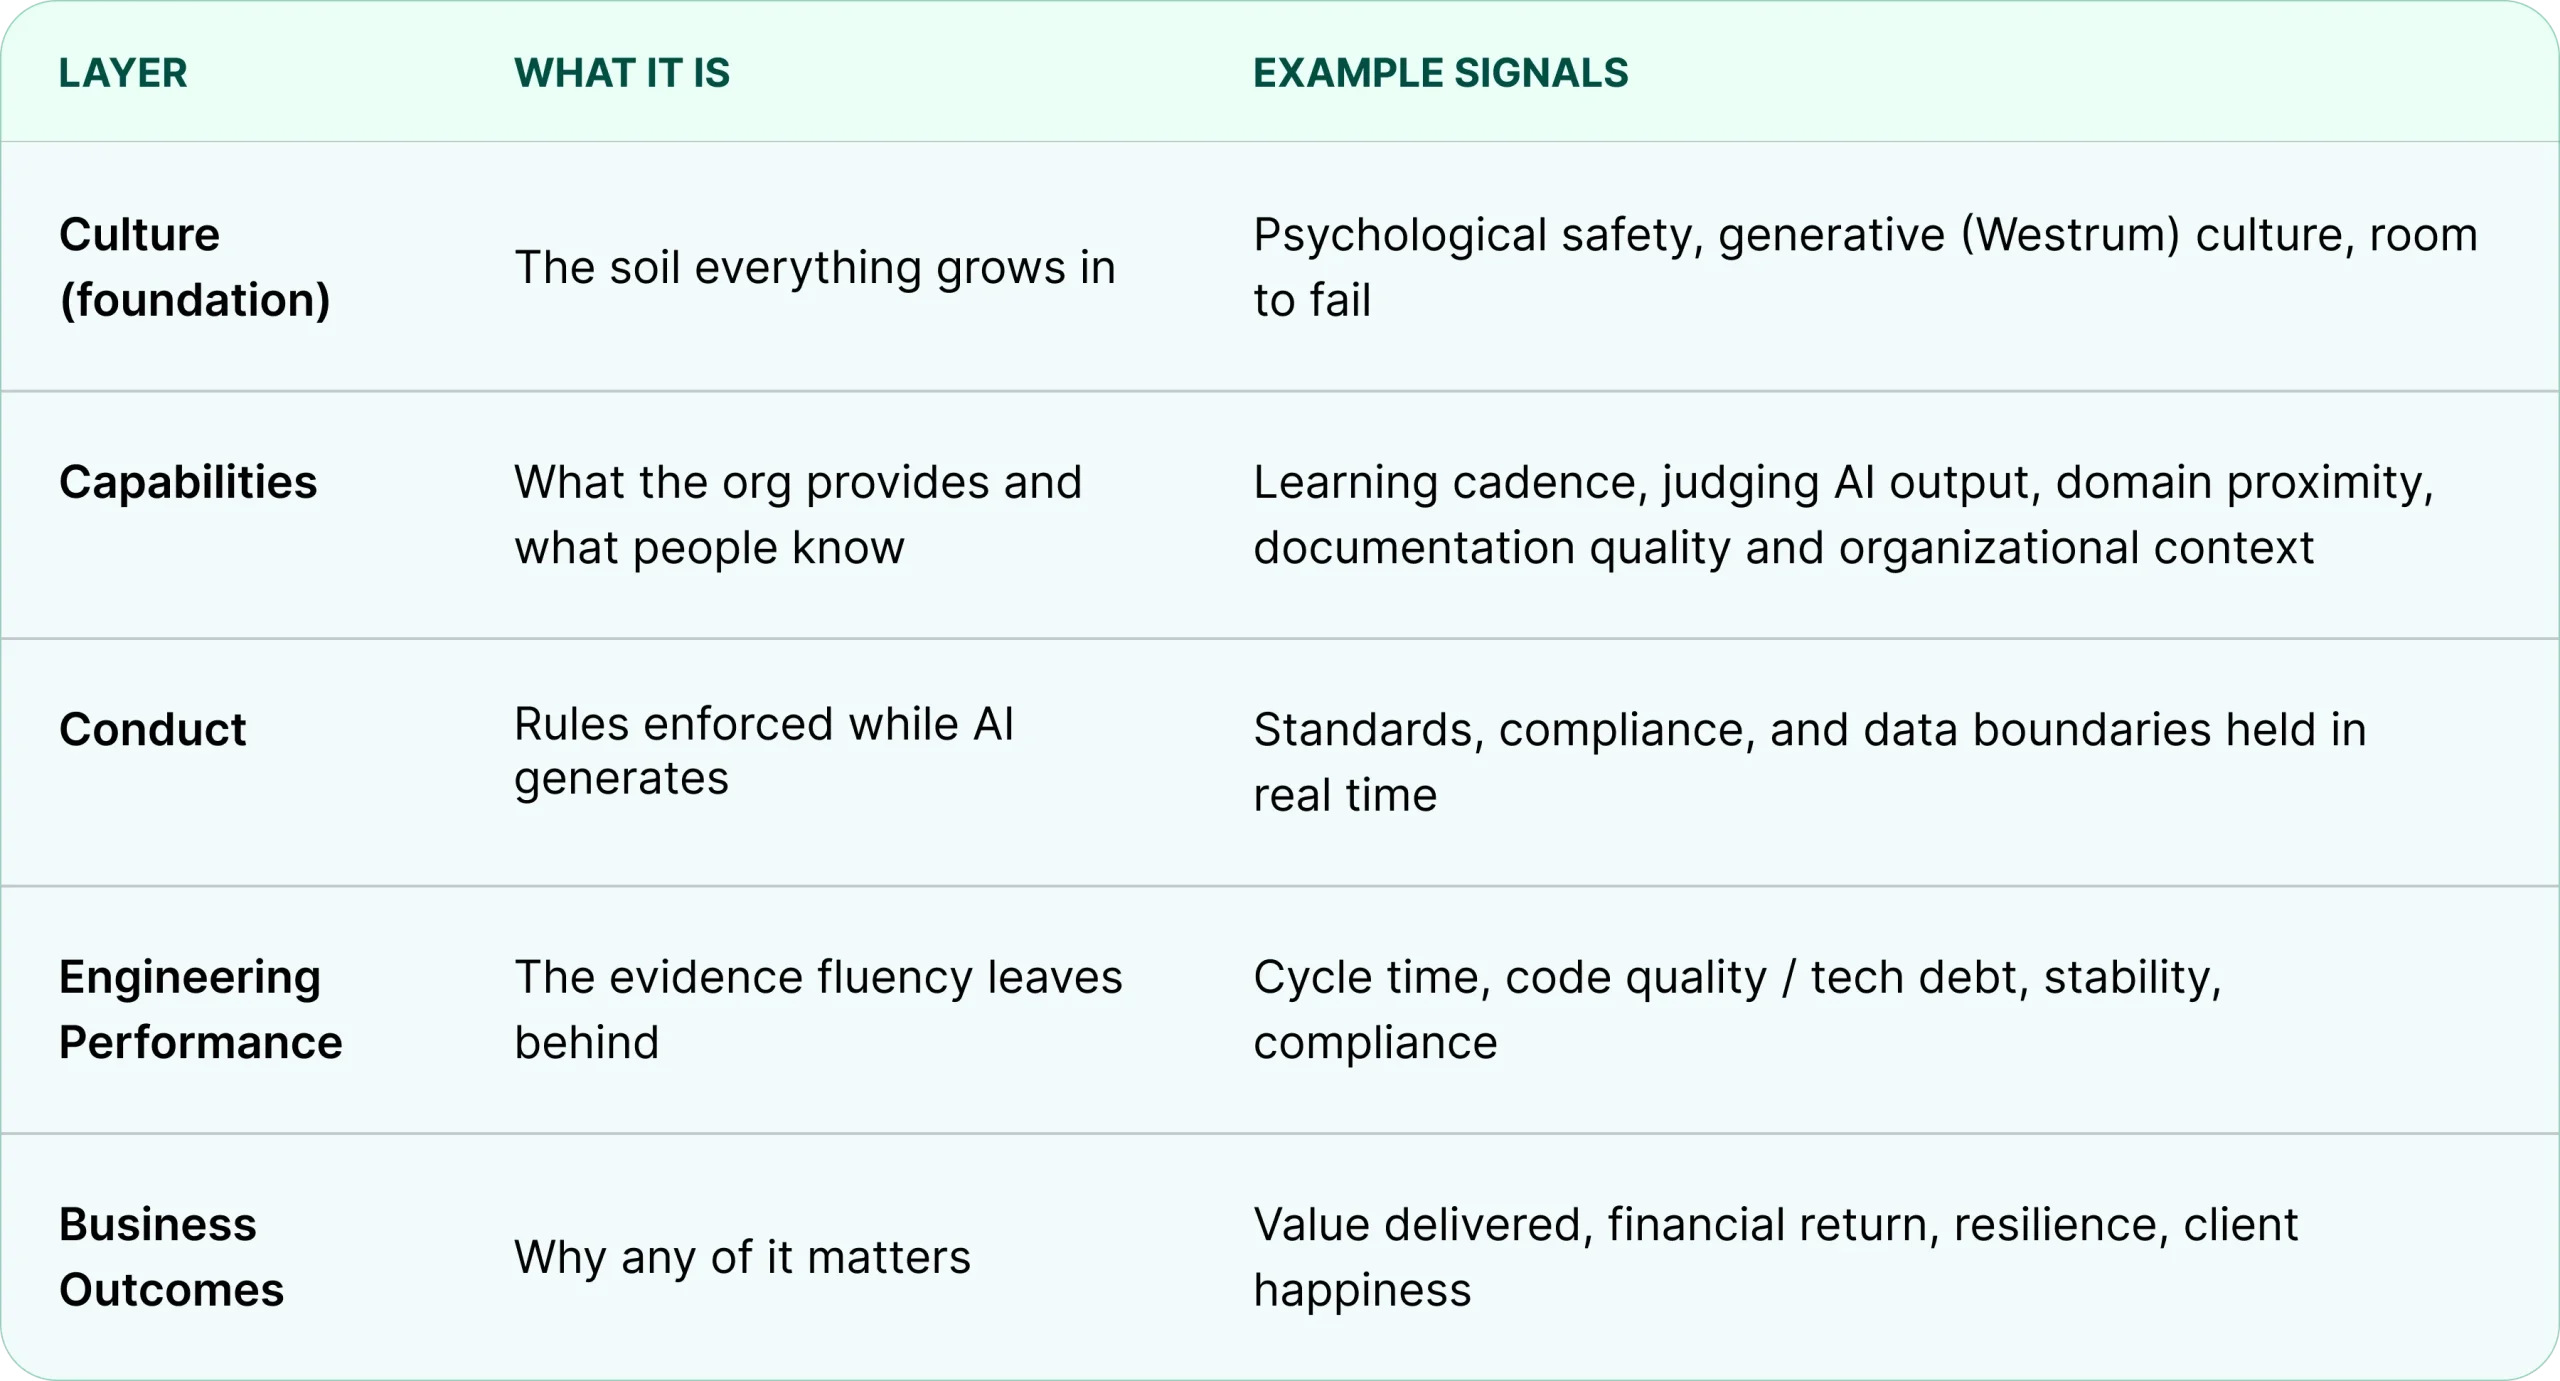Select the Engineering Performance layer label
This screenshot has height=1381, width=2560.
point(201,1009)
